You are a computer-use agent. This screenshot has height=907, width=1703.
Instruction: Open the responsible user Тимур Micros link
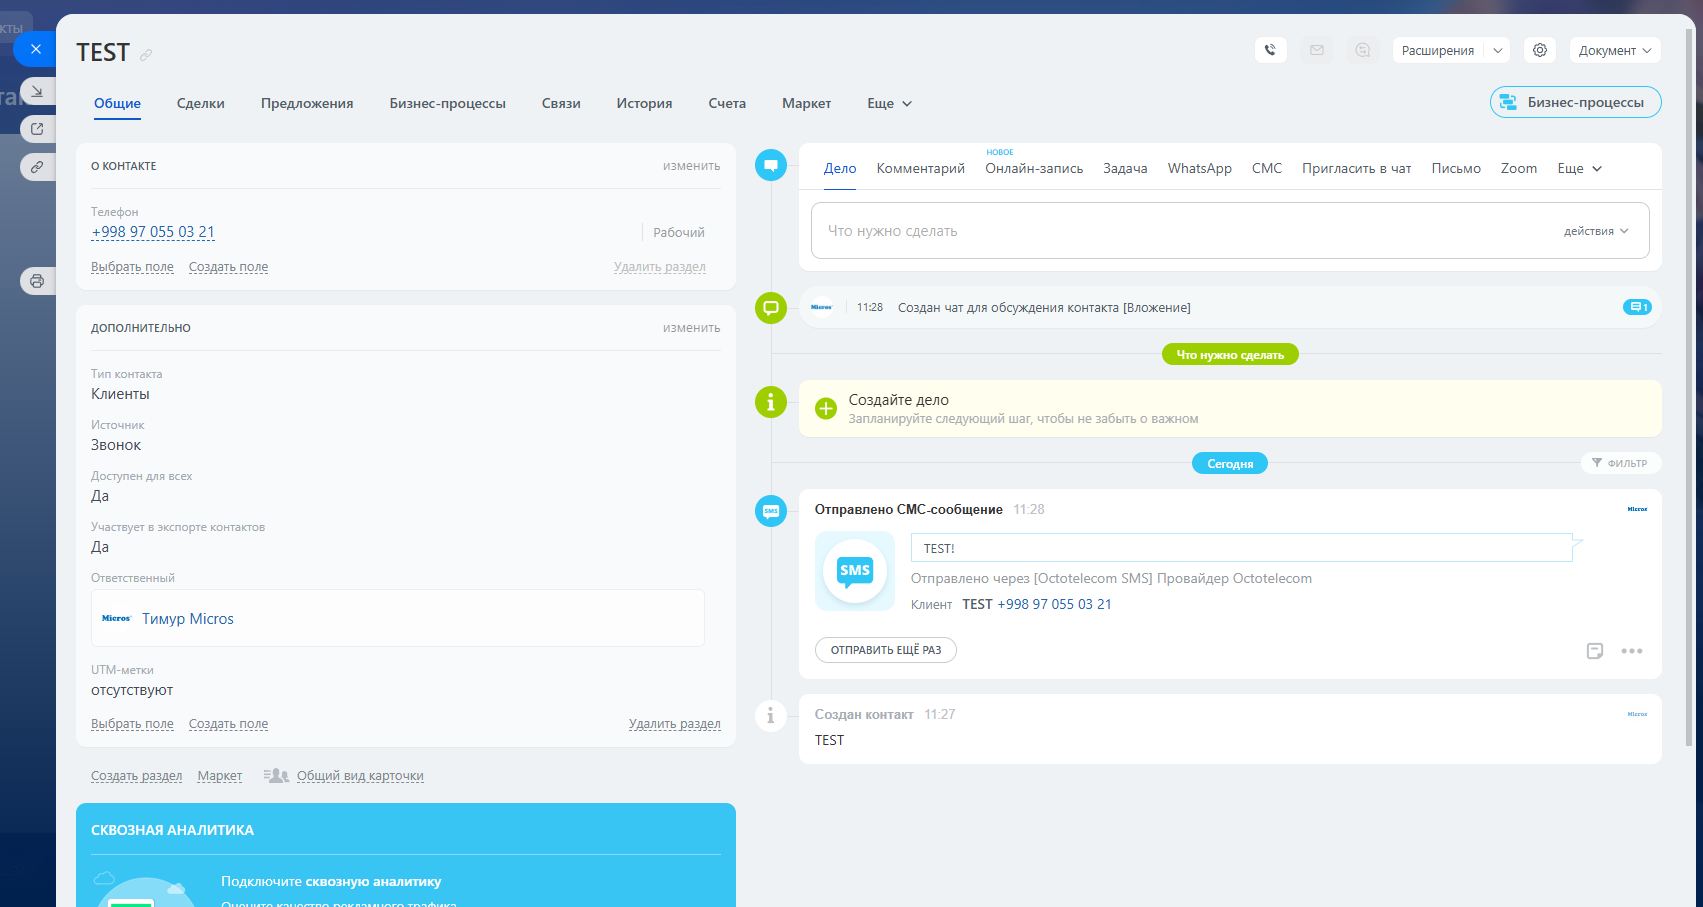[188, 619]
